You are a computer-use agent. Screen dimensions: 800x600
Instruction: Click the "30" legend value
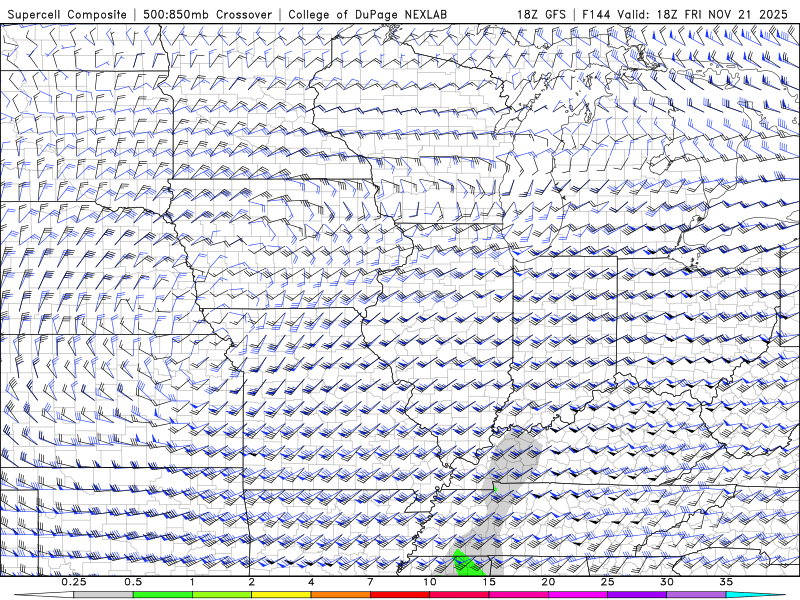(666, 582)
